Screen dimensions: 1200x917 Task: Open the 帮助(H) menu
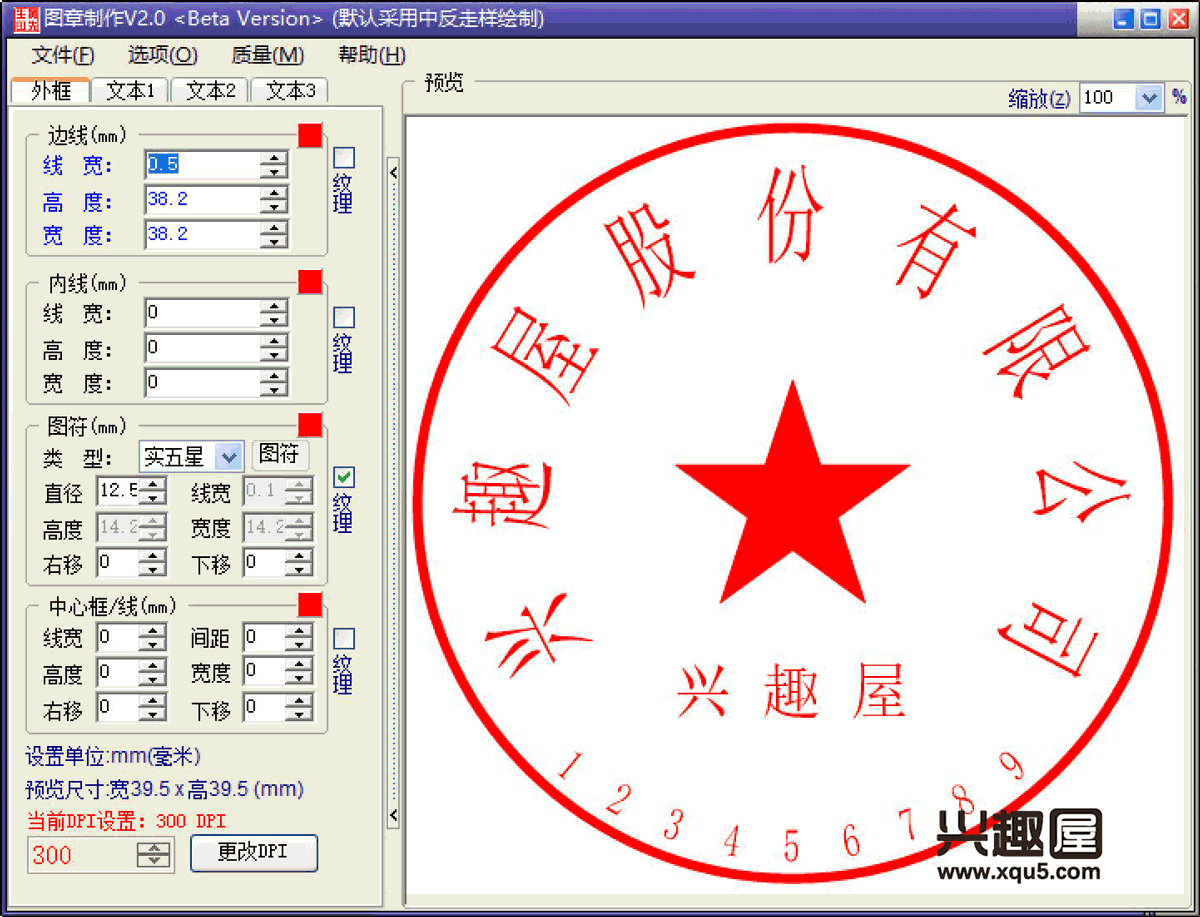coord(372,56)
